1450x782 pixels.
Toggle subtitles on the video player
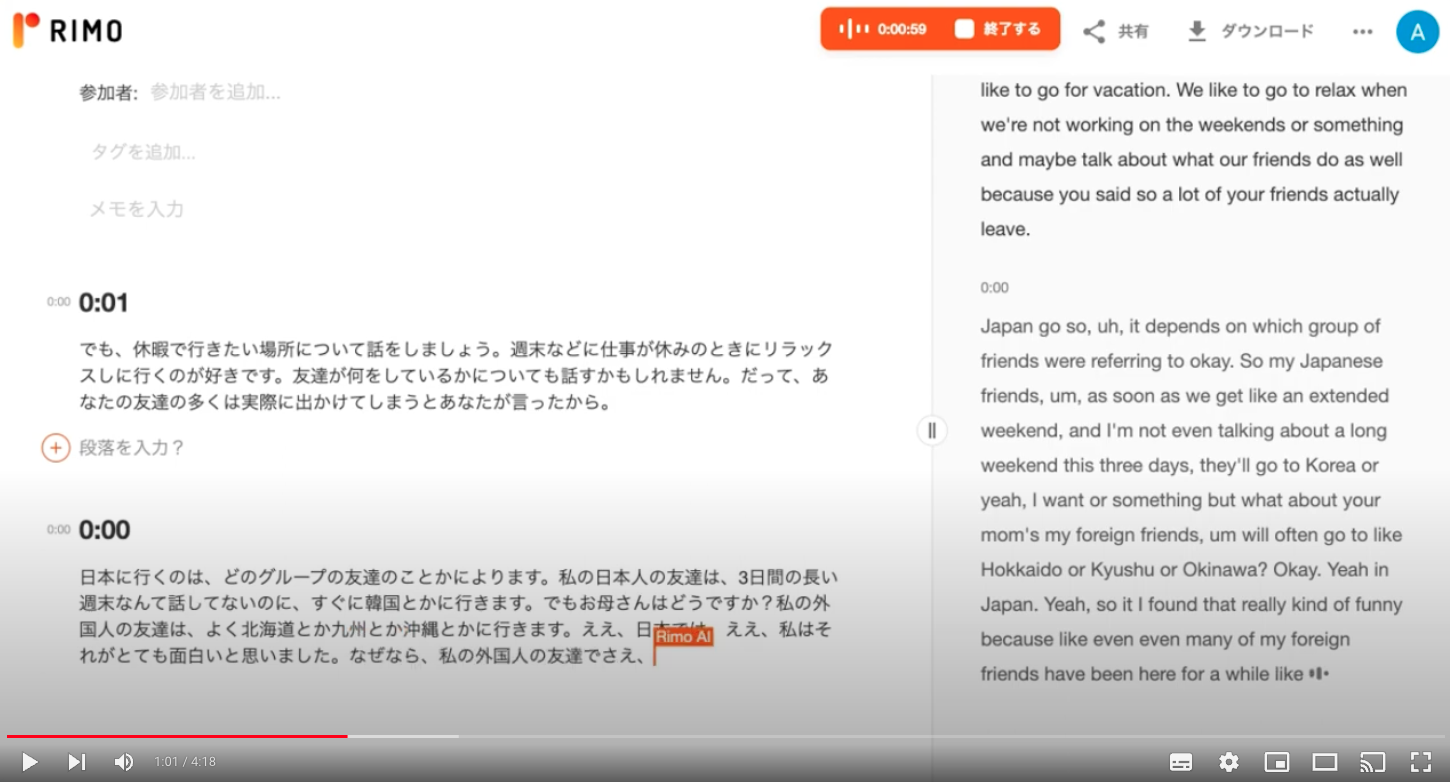click(1181, 761)
